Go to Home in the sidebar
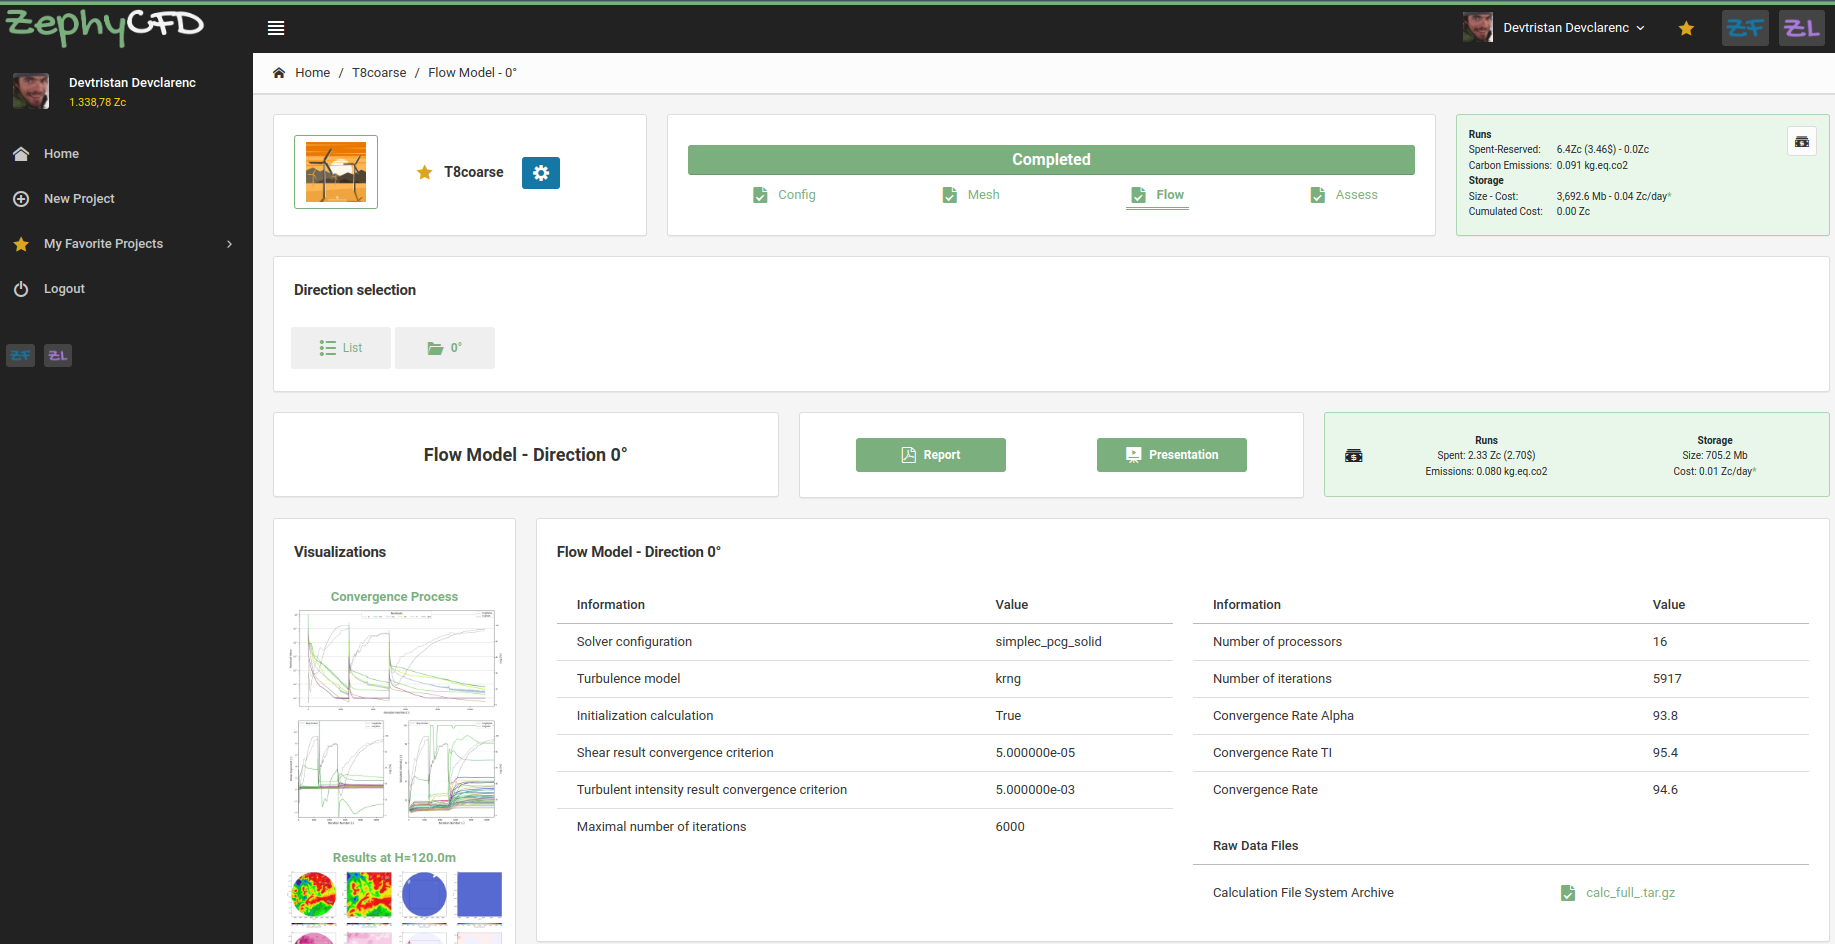This screenshot has width=1835, height=944. (x=61, y=154)
